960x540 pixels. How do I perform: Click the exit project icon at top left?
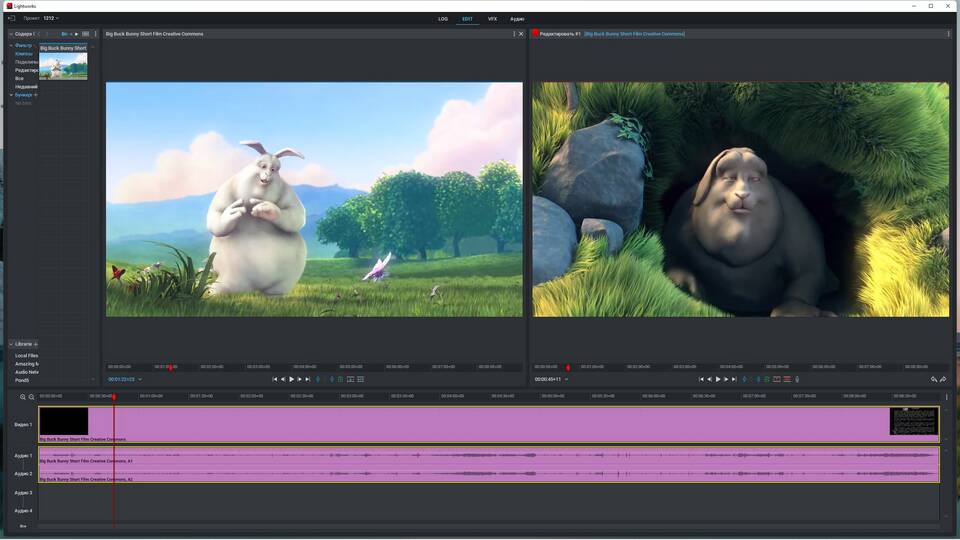tap(11, 18)
